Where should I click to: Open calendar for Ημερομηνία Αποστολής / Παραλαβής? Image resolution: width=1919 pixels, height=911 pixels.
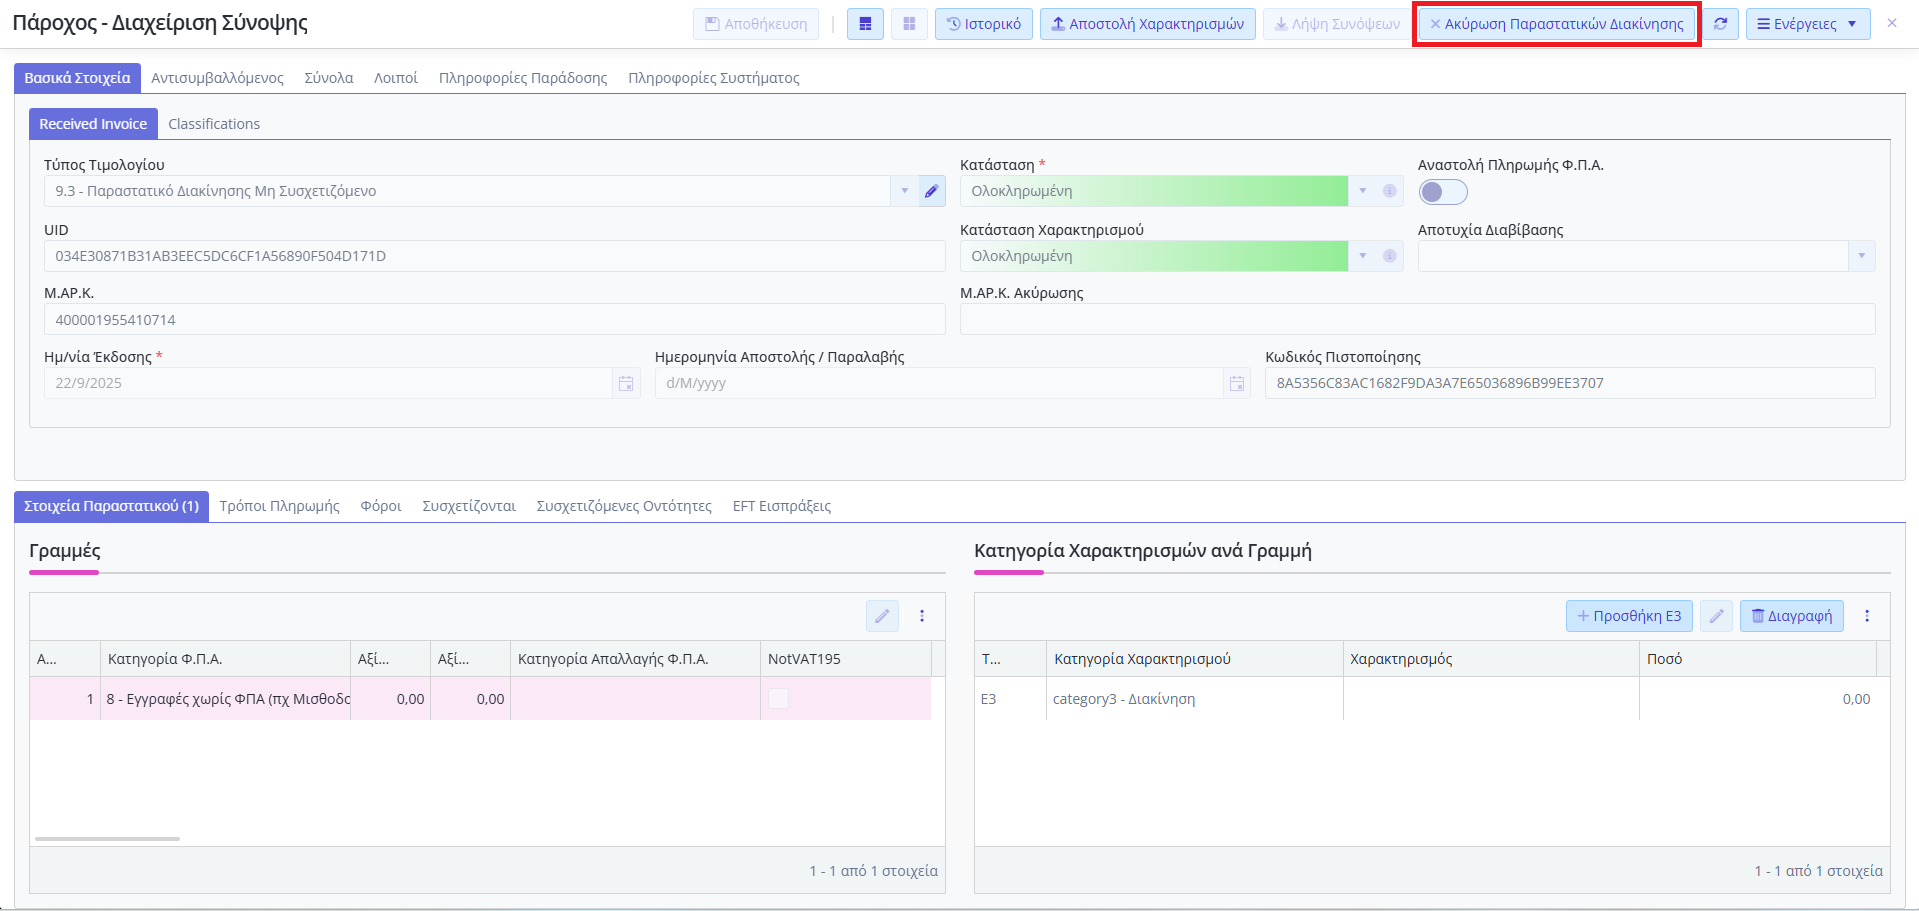pos(1237,384)
